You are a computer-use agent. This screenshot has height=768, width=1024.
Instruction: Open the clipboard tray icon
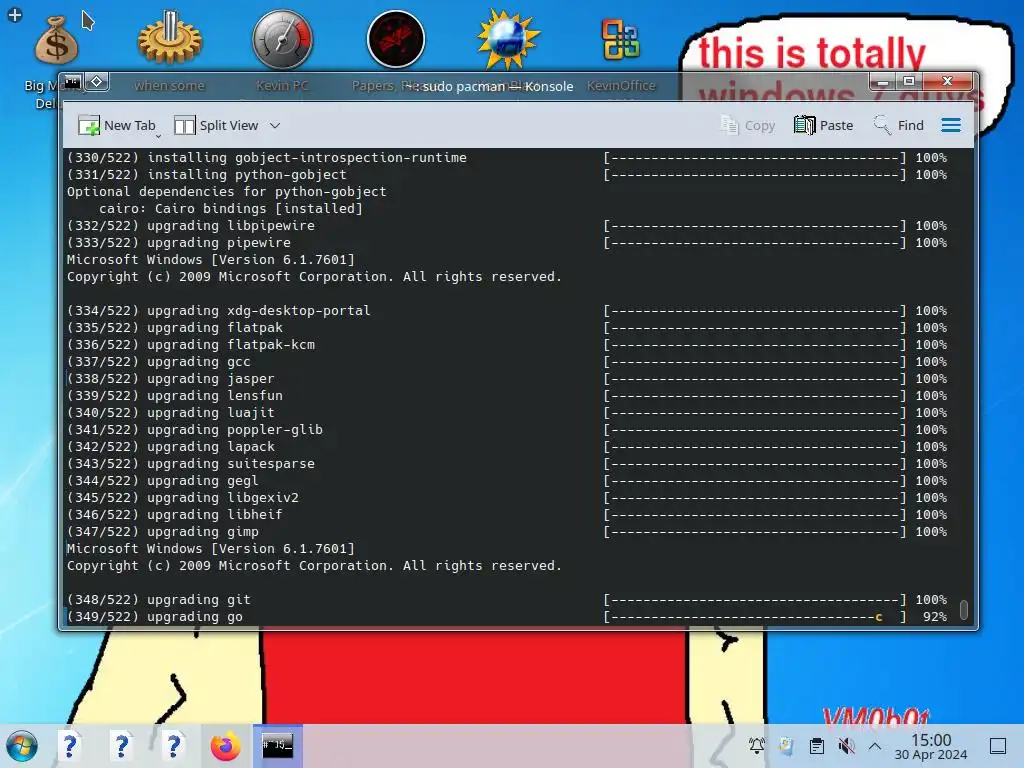point(816,746)
